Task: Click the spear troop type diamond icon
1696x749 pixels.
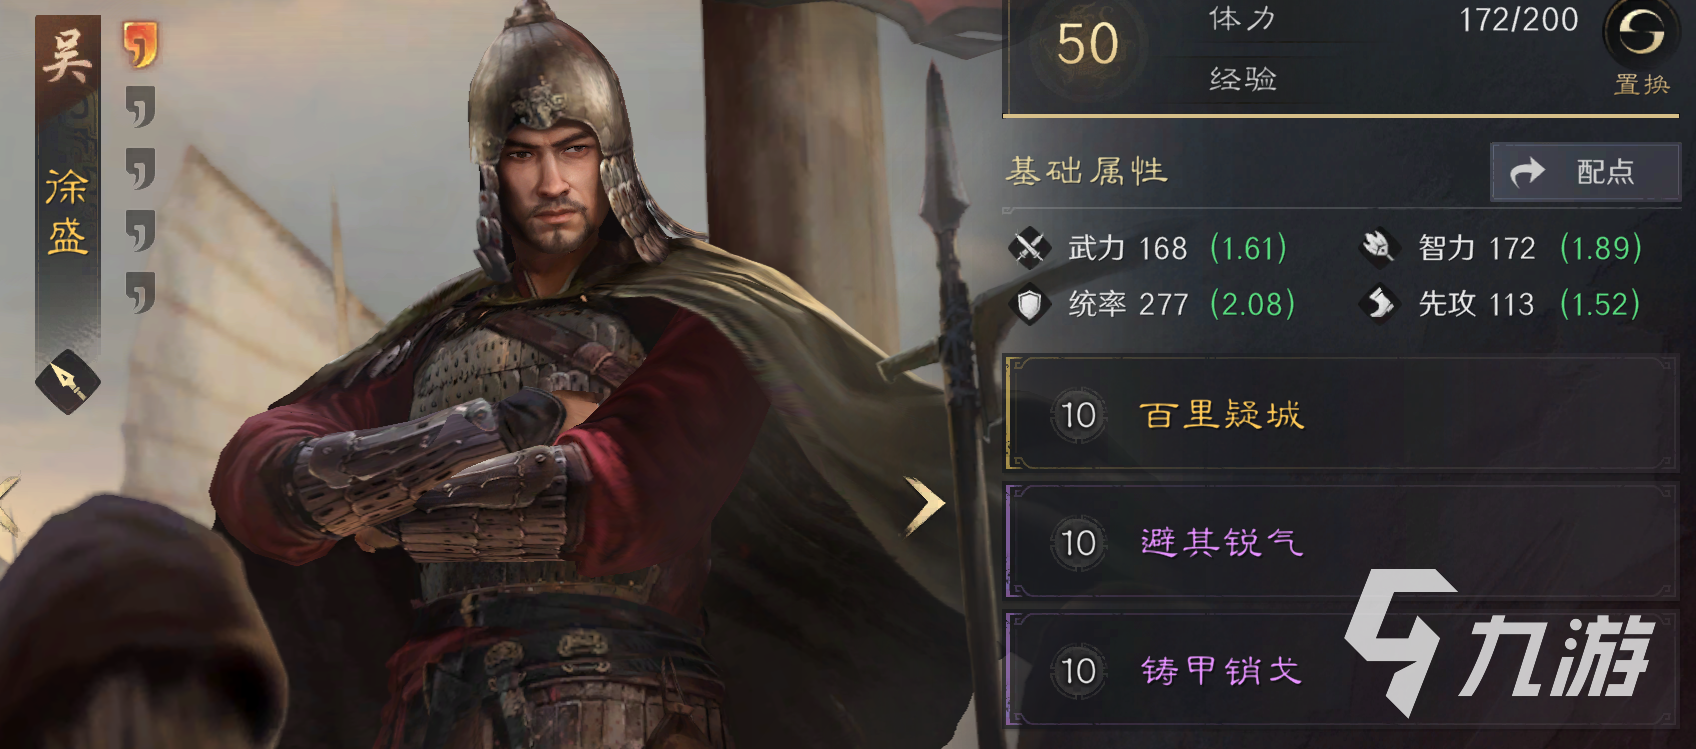Action: click(68, 381)
